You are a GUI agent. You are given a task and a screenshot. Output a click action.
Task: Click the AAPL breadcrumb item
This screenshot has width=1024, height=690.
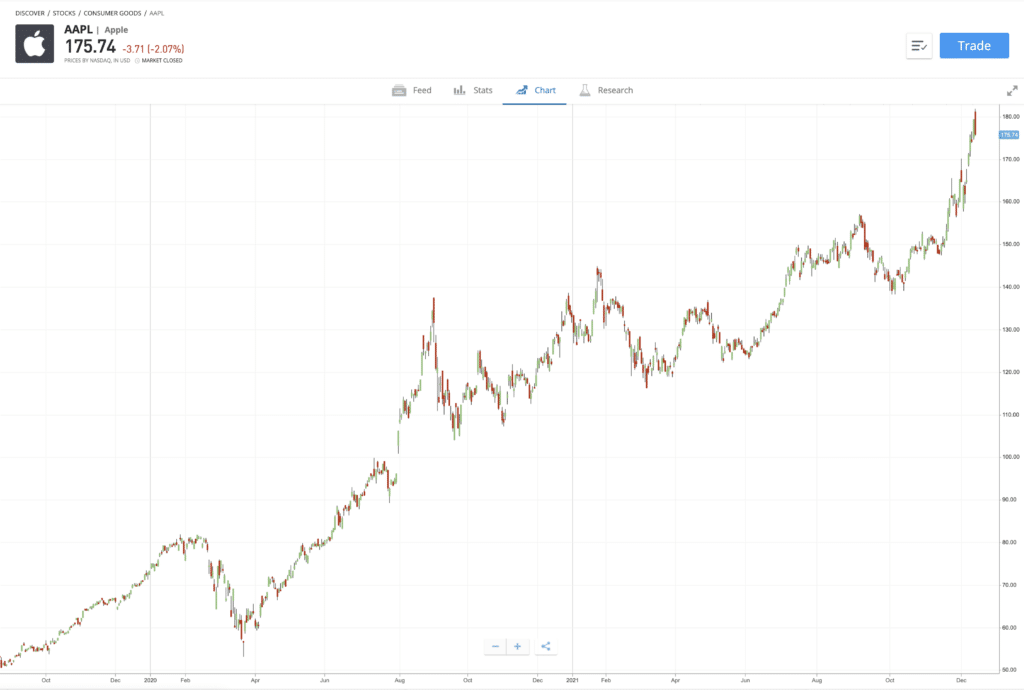coord(157,13)
